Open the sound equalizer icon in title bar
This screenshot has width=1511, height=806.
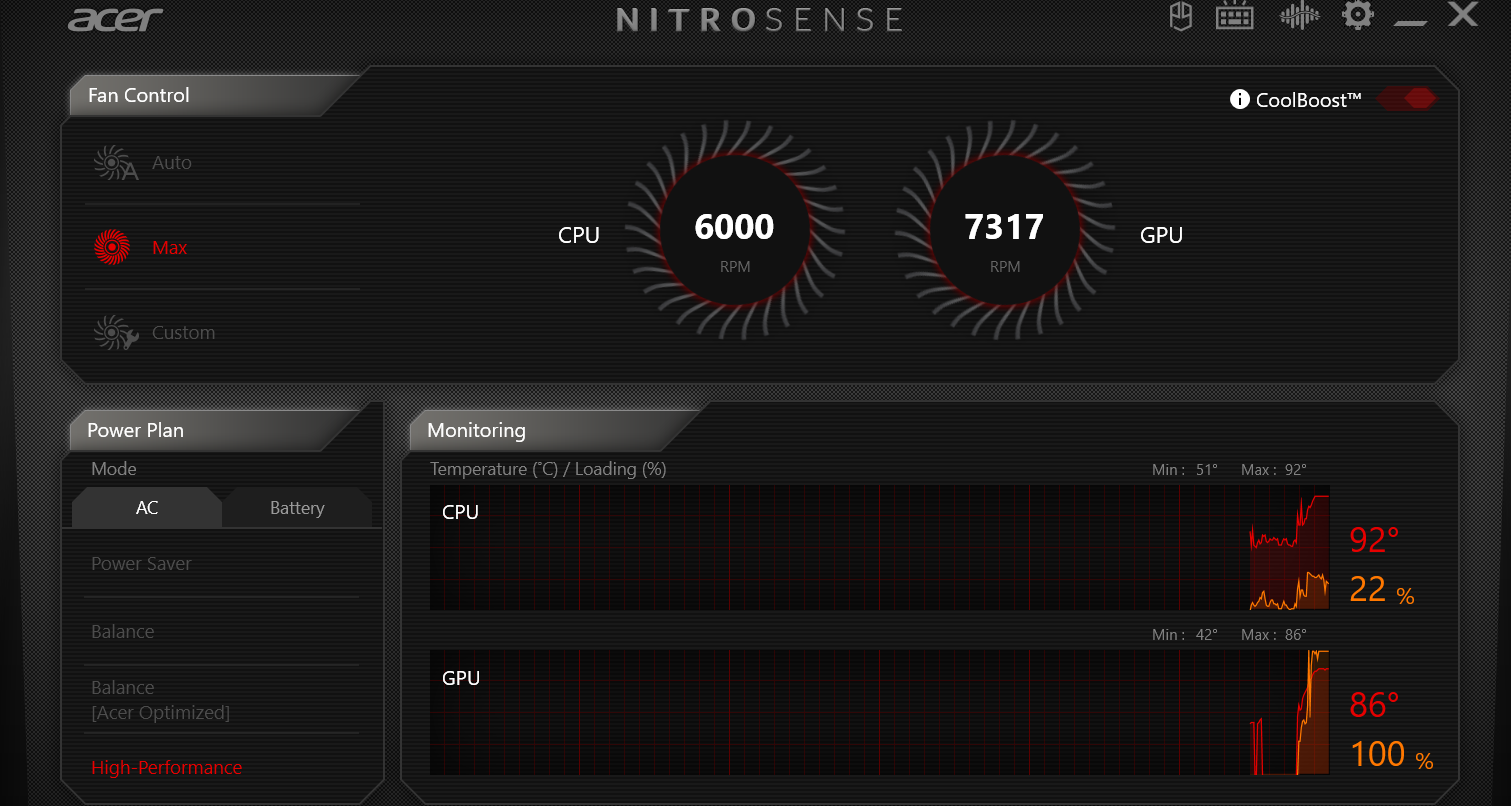[x=1300, y=16]
